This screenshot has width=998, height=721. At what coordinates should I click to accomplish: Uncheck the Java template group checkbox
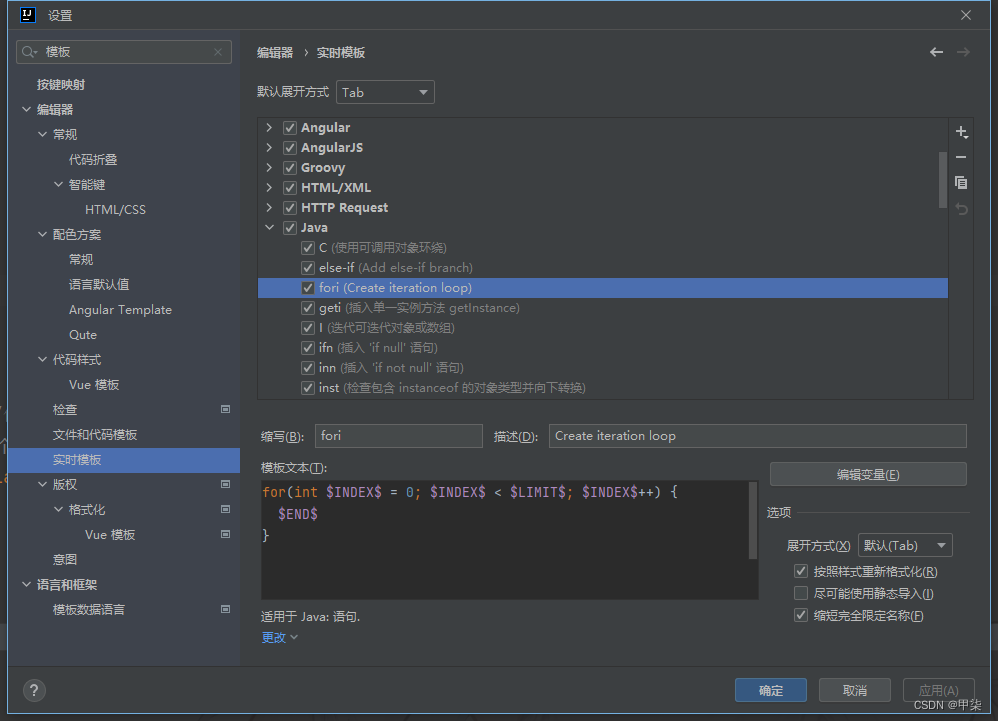click(x=289, y=227)
